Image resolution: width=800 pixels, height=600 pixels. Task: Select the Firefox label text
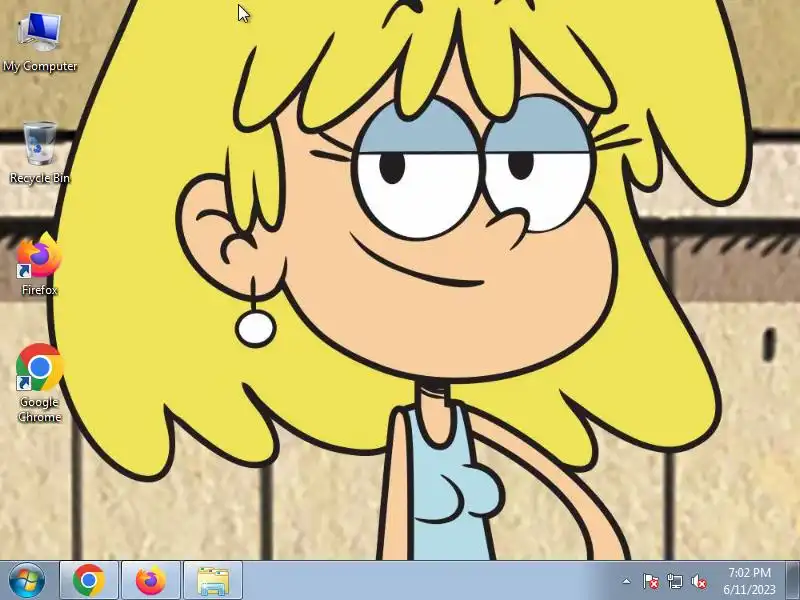[x=39, y=290]
